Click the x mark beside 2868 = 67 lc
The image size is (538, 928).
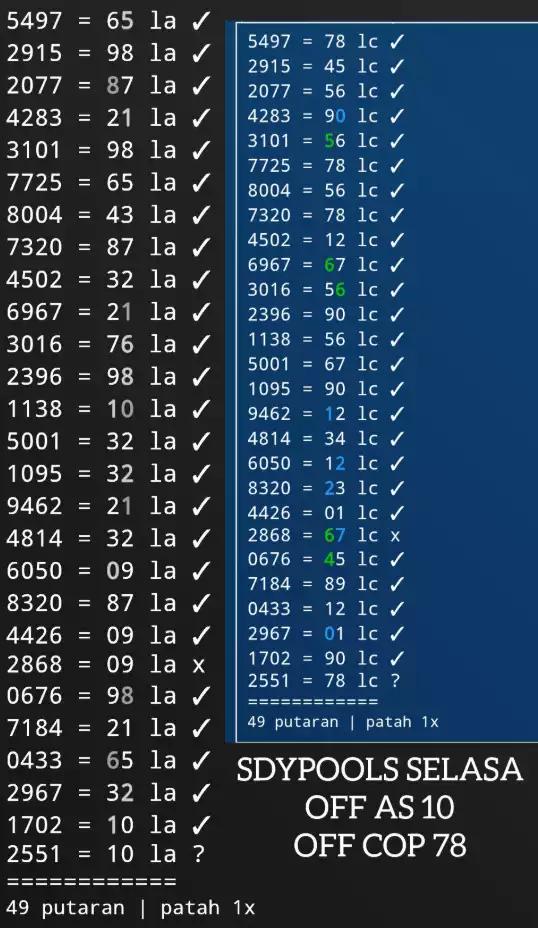(395, 536)
